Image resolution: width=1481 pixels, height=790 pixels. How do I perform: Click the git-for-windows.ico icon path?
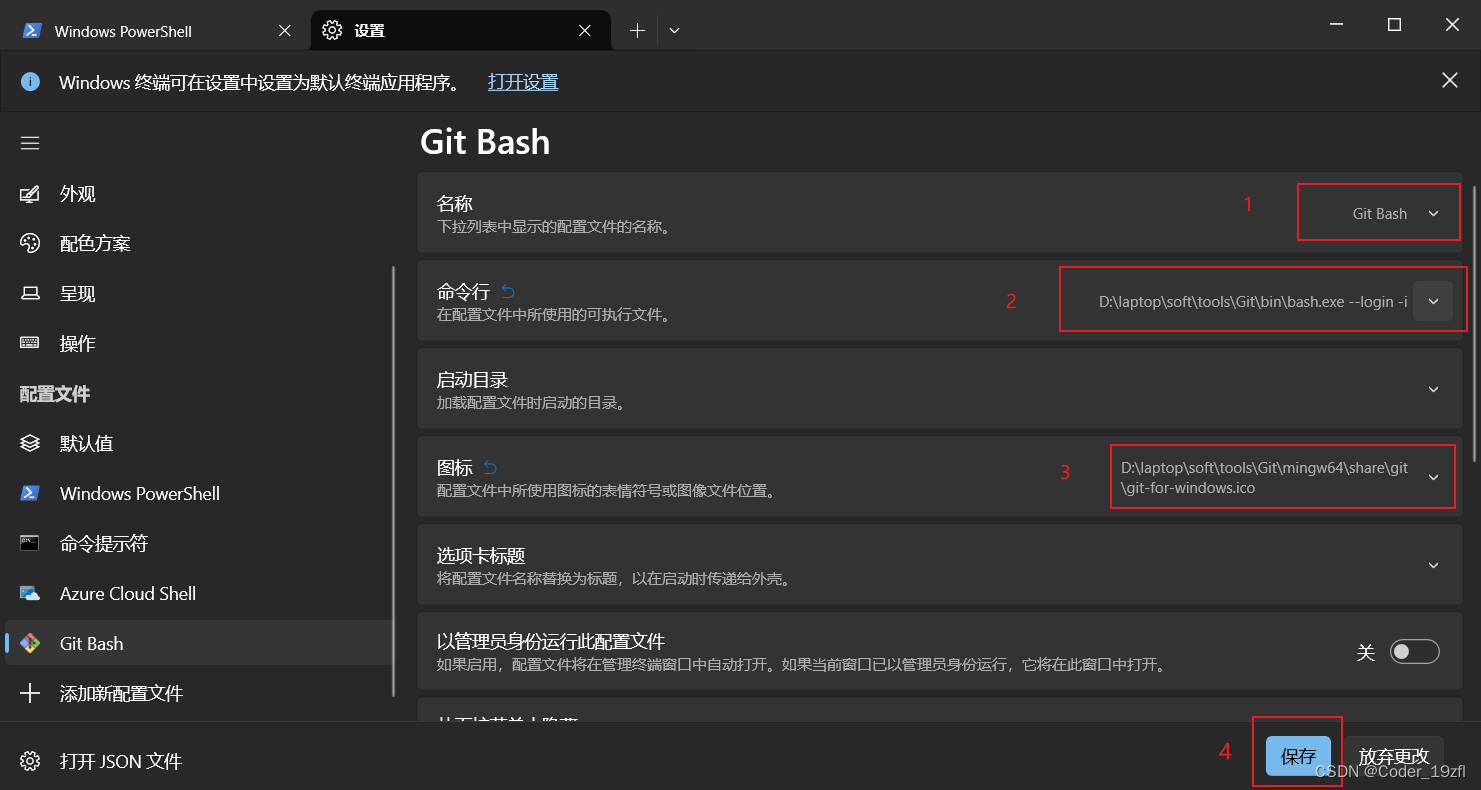[x=1264, y=478]
